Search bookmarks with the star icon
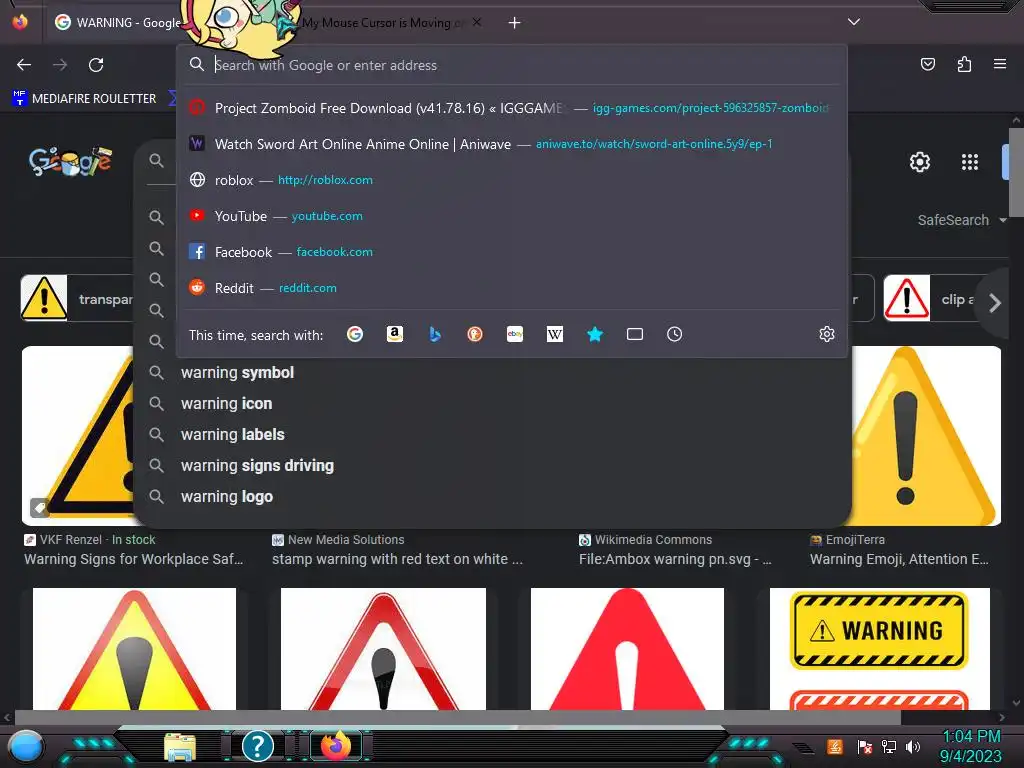The width and height of the screenshot is (1024, 768). [x=595, y=334]
